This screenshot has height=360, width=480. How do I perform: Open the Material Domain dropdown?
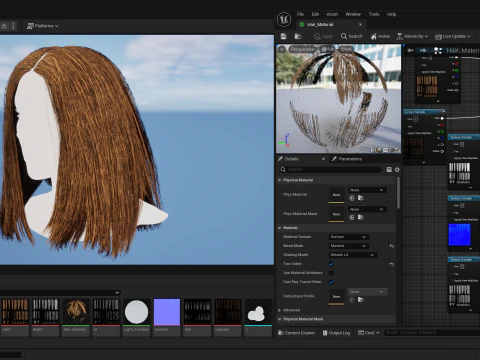(348, 237)
